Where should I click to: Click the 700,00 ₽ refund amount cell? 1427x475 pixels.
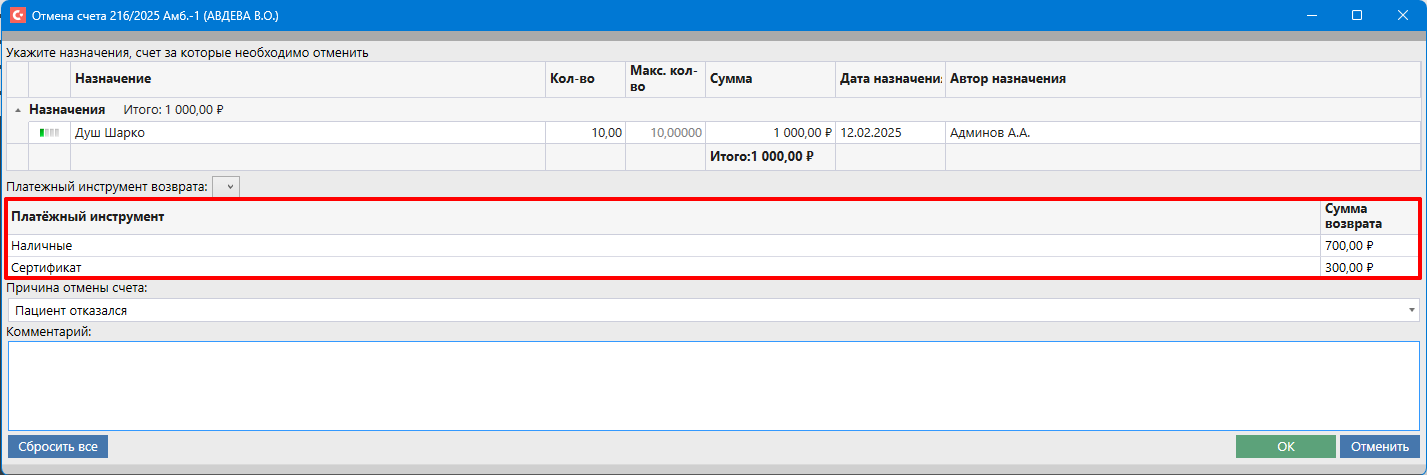(1350, 246)
